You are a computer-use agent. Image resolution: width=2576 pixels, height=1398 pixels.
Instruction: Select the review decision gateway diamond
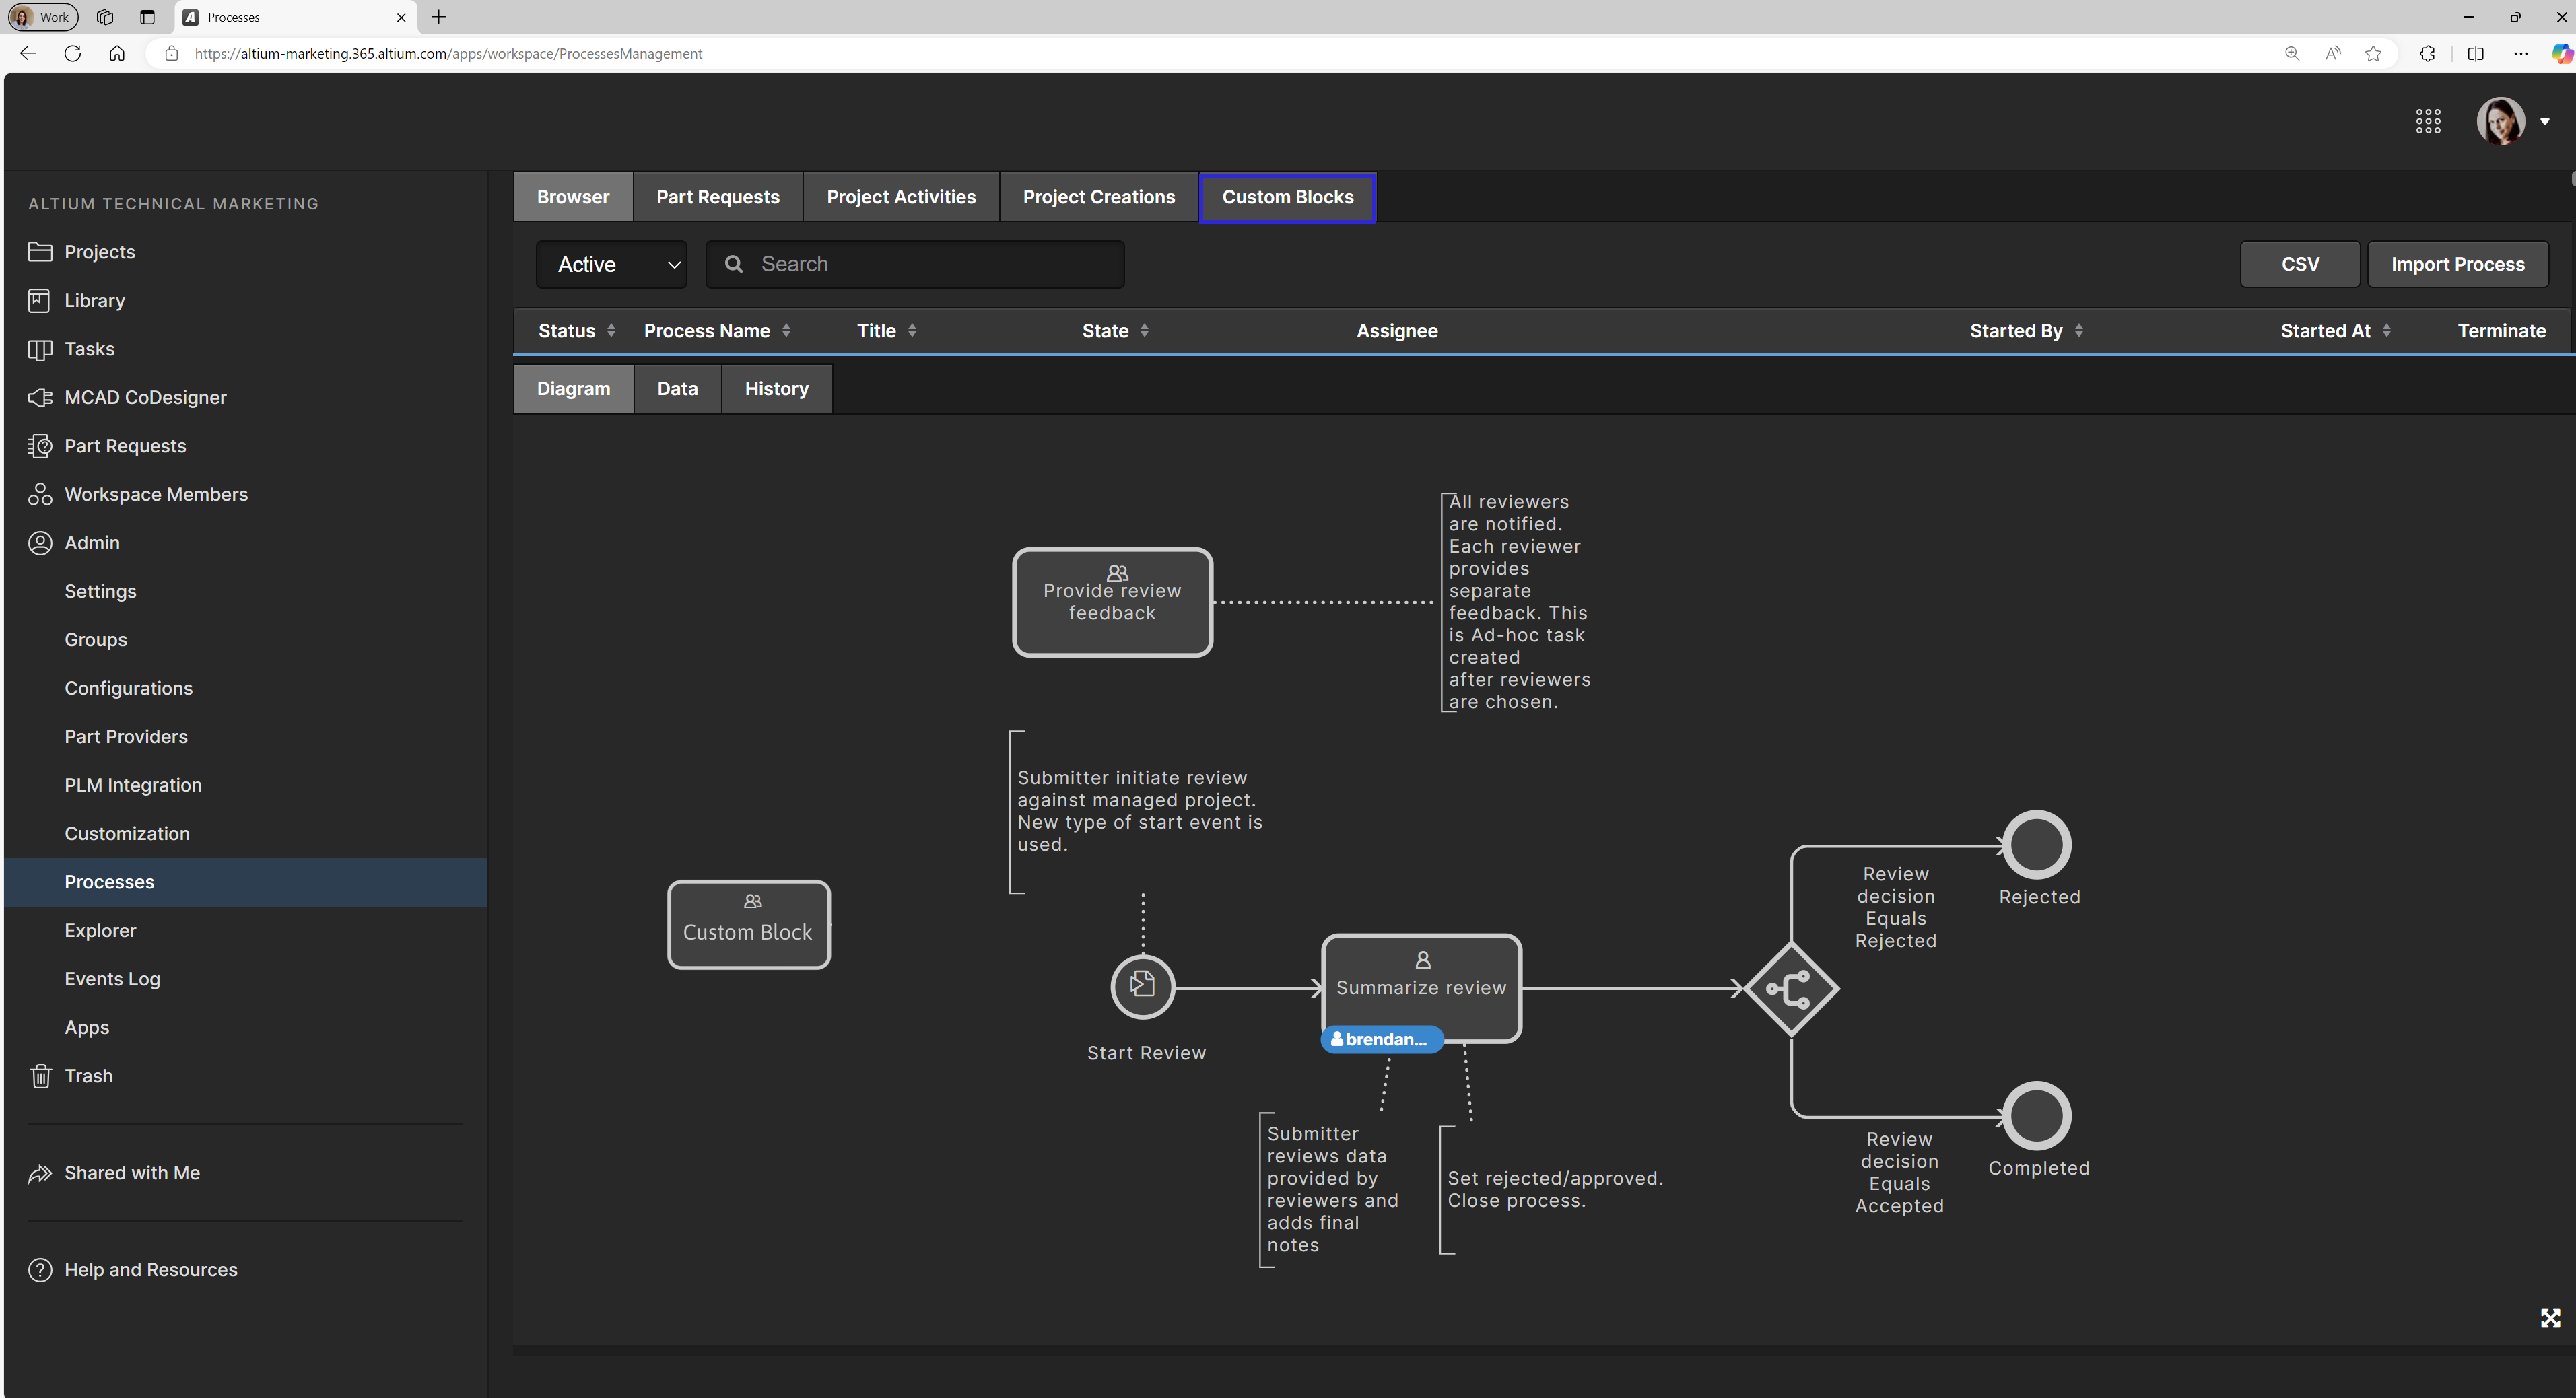[x=1790, y=989]
